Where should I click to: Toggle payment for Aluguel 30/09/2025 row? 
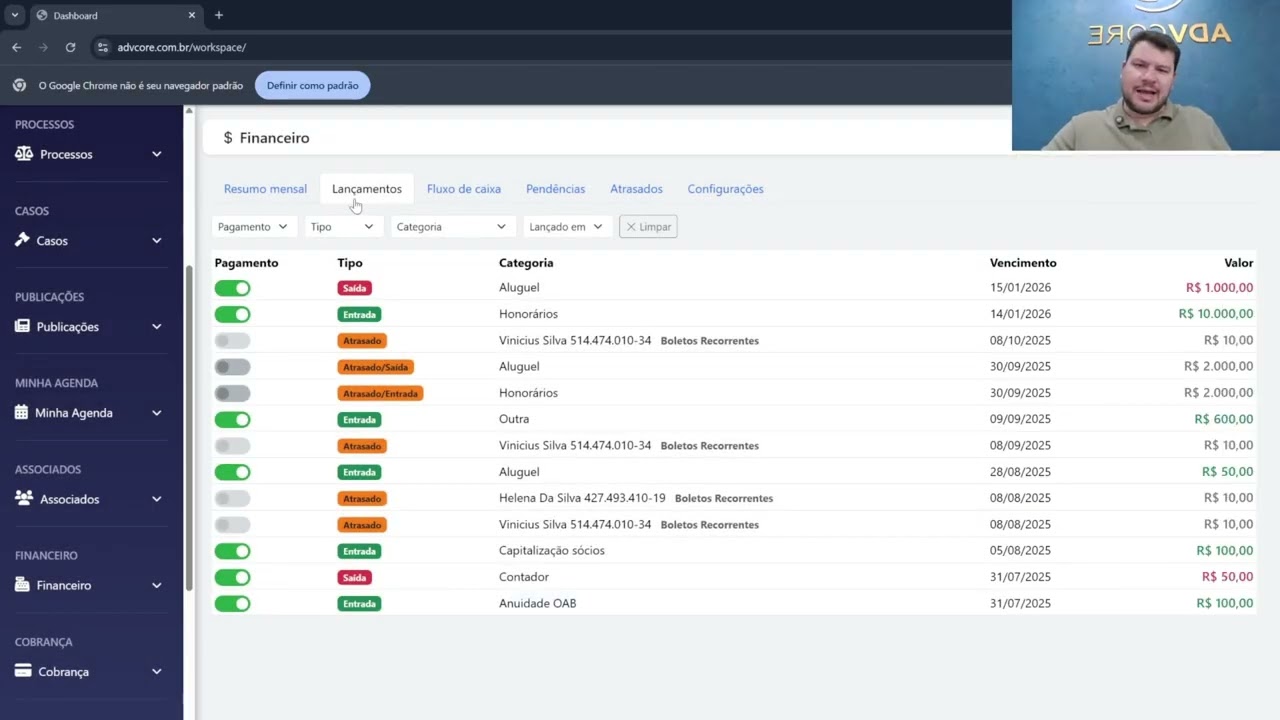pyautogui.click(x=232, y=367)
